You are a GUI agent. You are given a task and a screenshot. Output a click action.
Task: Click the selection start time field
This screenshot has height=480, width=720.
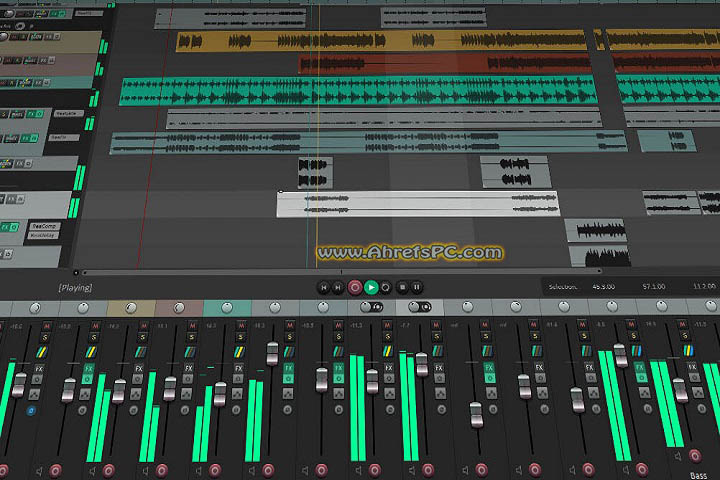click(x=603, y=287)
